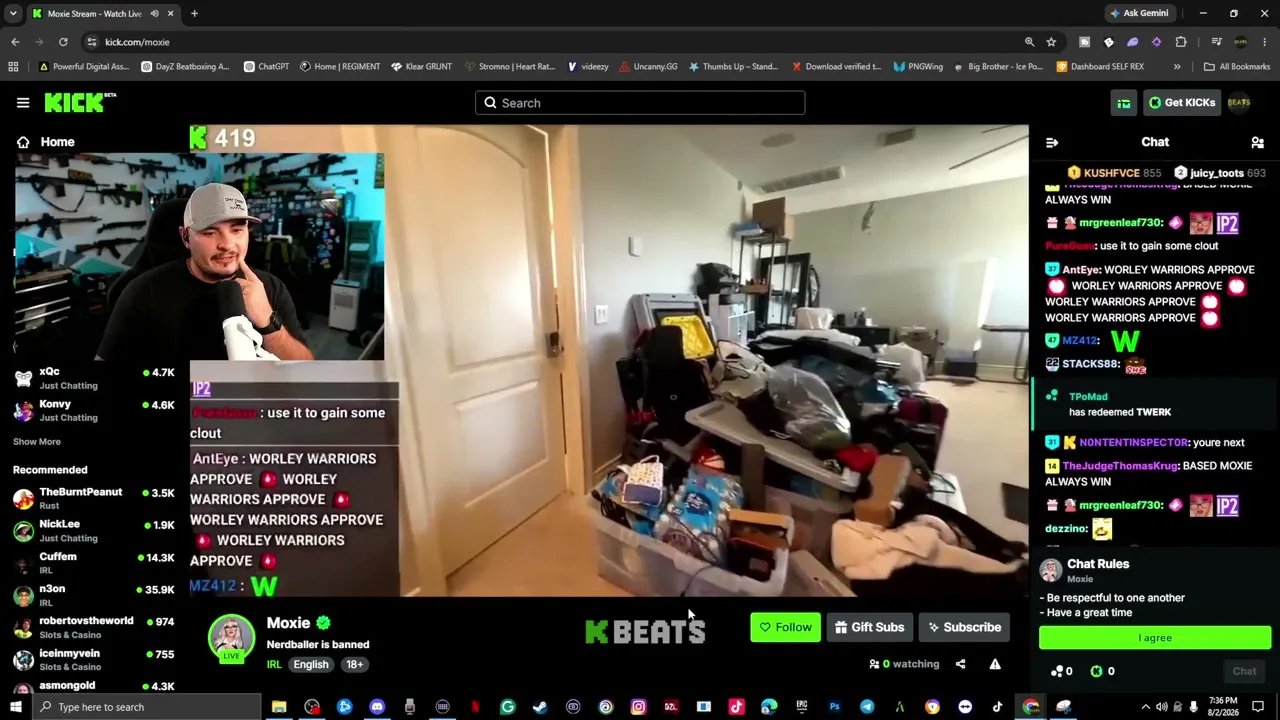This screenshot has width=1280, height=720.
Task: Subscribe to Moxie's channel
Action: pos(964,627)
